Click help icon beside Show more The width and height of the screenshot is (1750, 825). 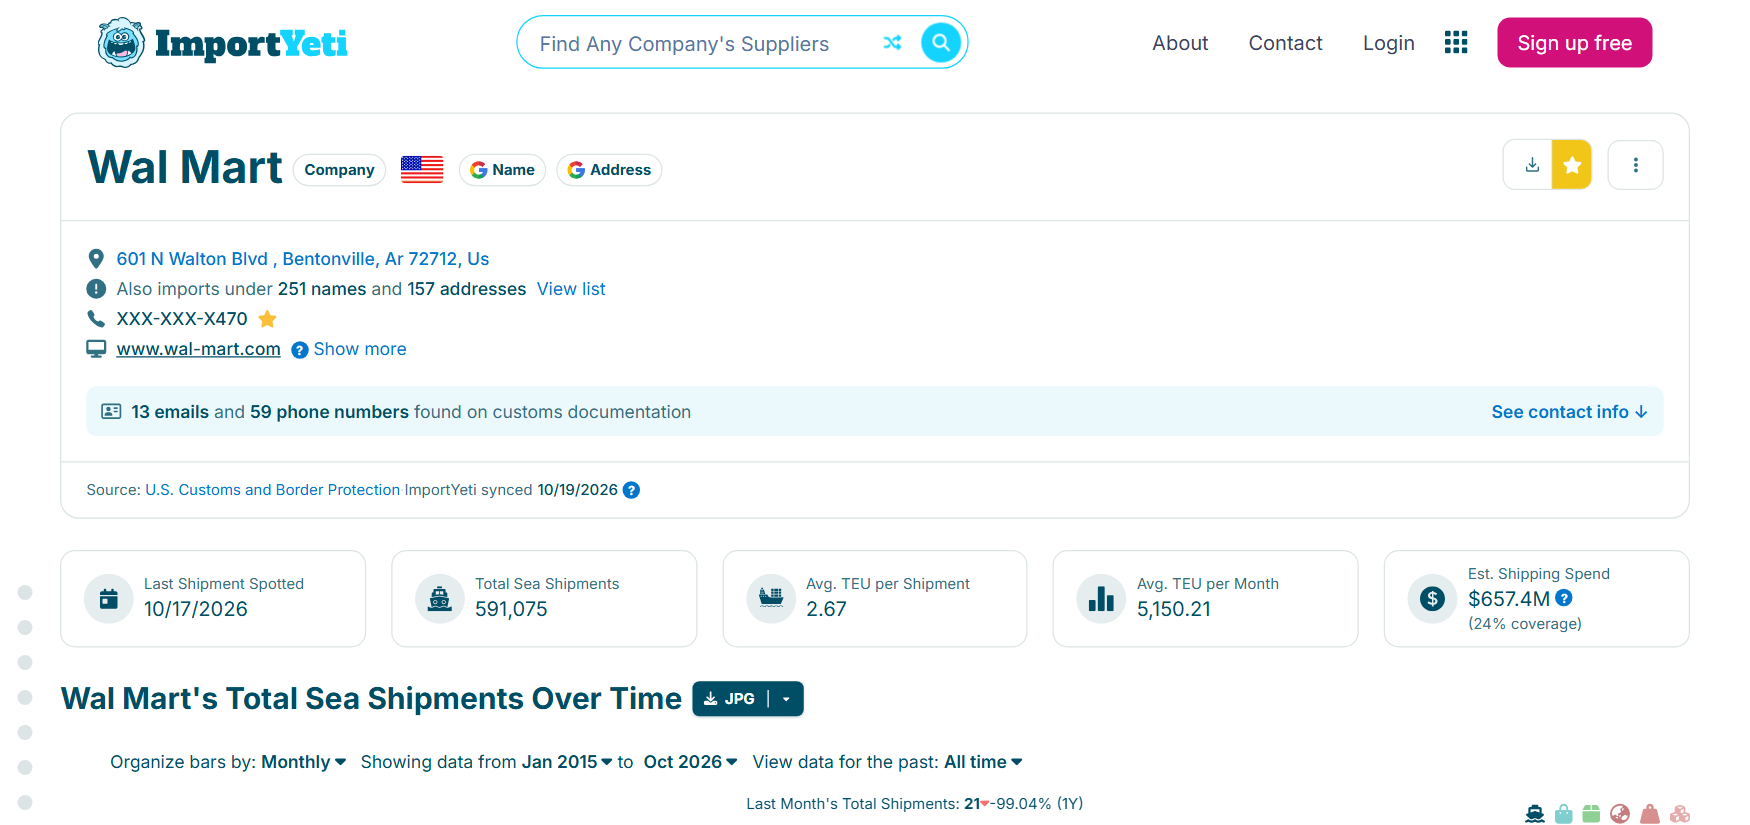[x=299, y=350]
